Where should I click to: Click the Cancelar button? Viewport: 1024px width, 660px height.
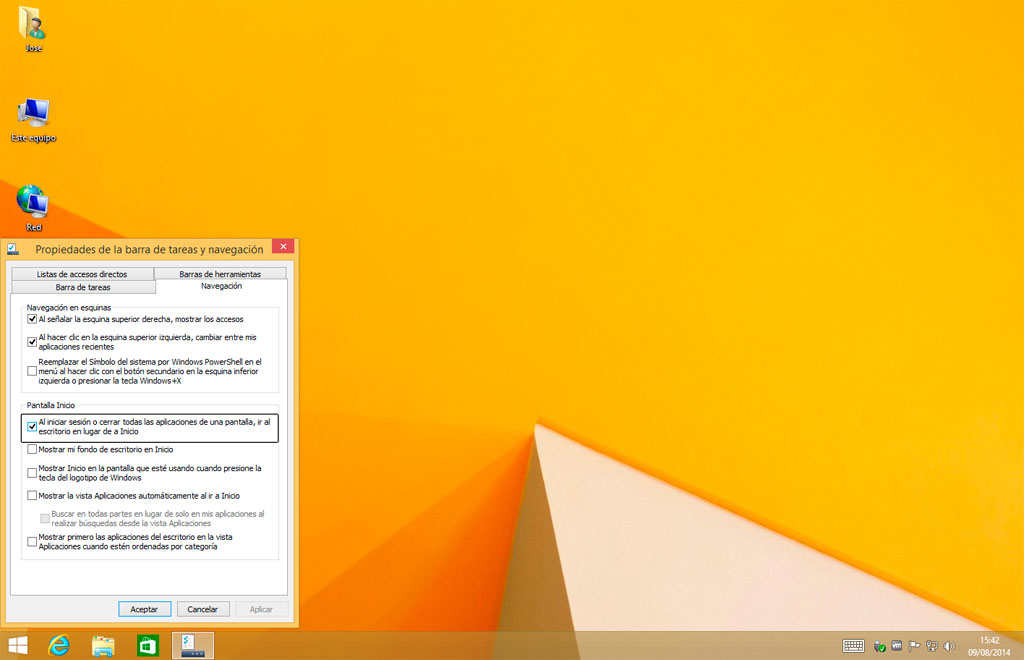point(203,609)
